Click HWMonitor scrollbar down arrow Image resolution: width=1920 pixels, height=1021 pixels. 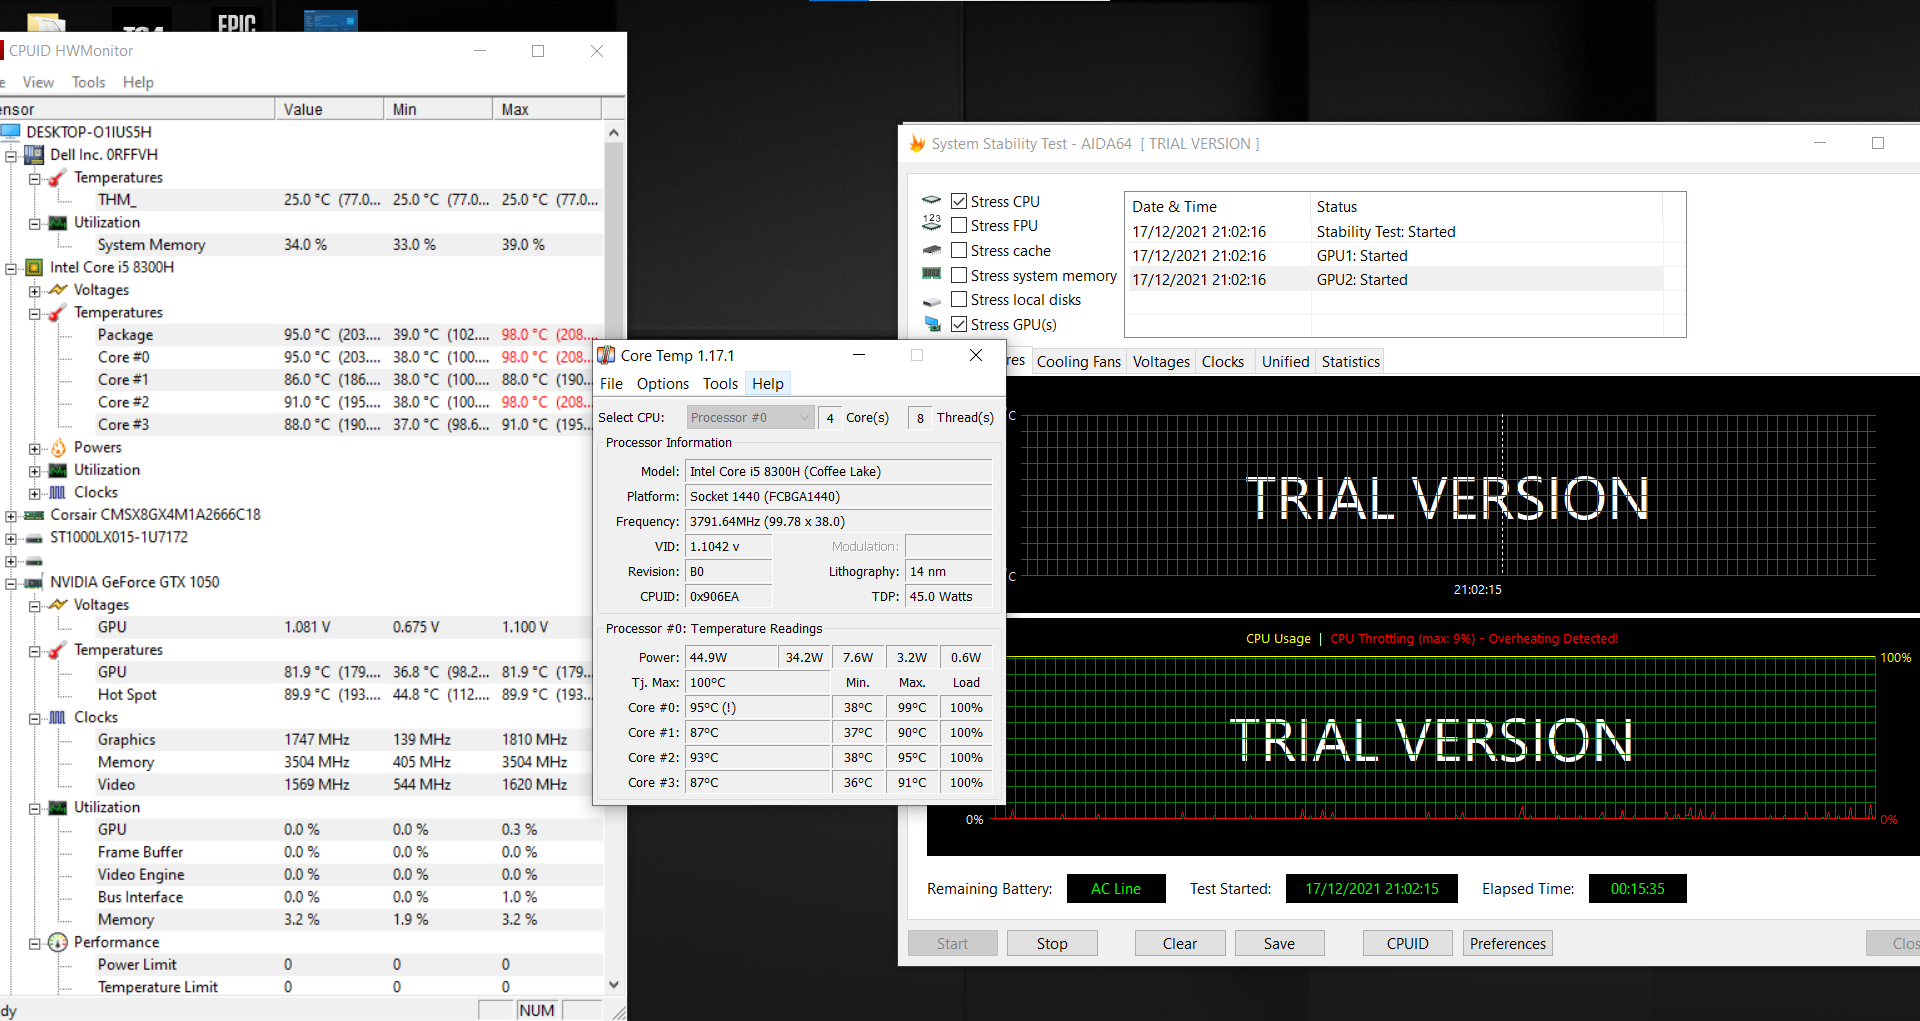coord(614,985)
